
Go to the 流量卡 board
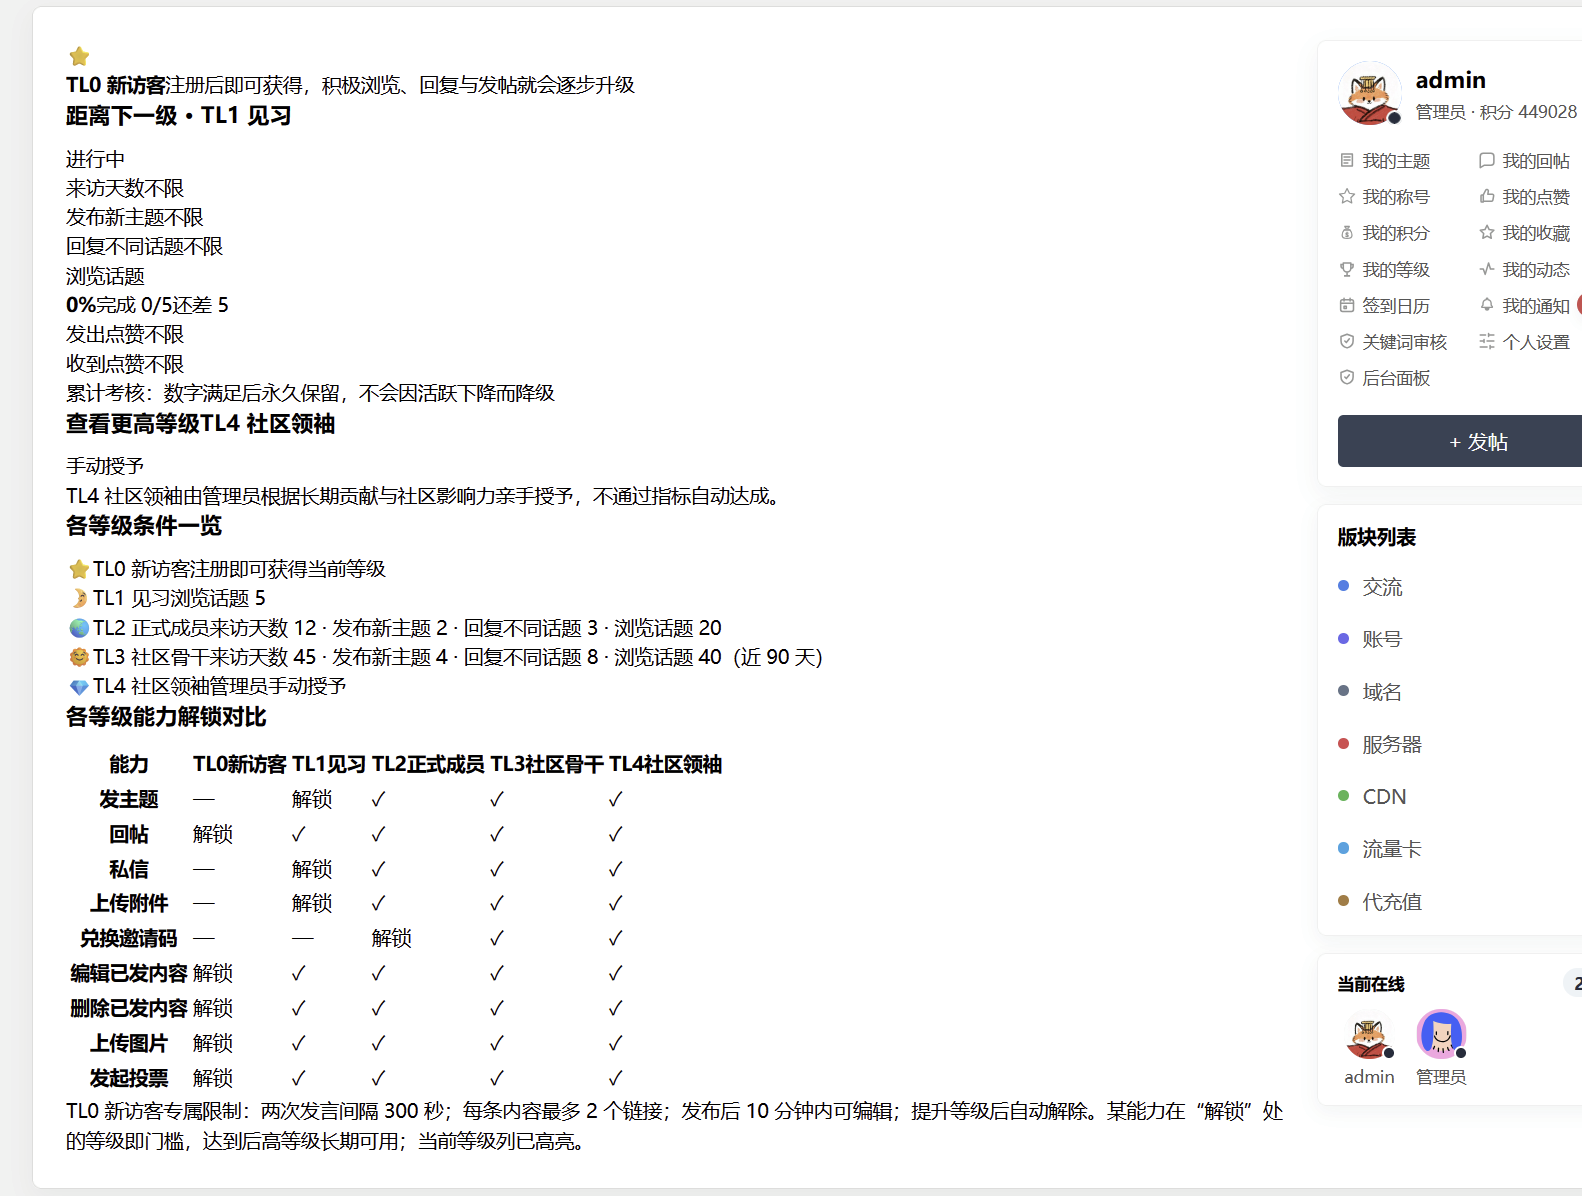tap(1392, 849)
